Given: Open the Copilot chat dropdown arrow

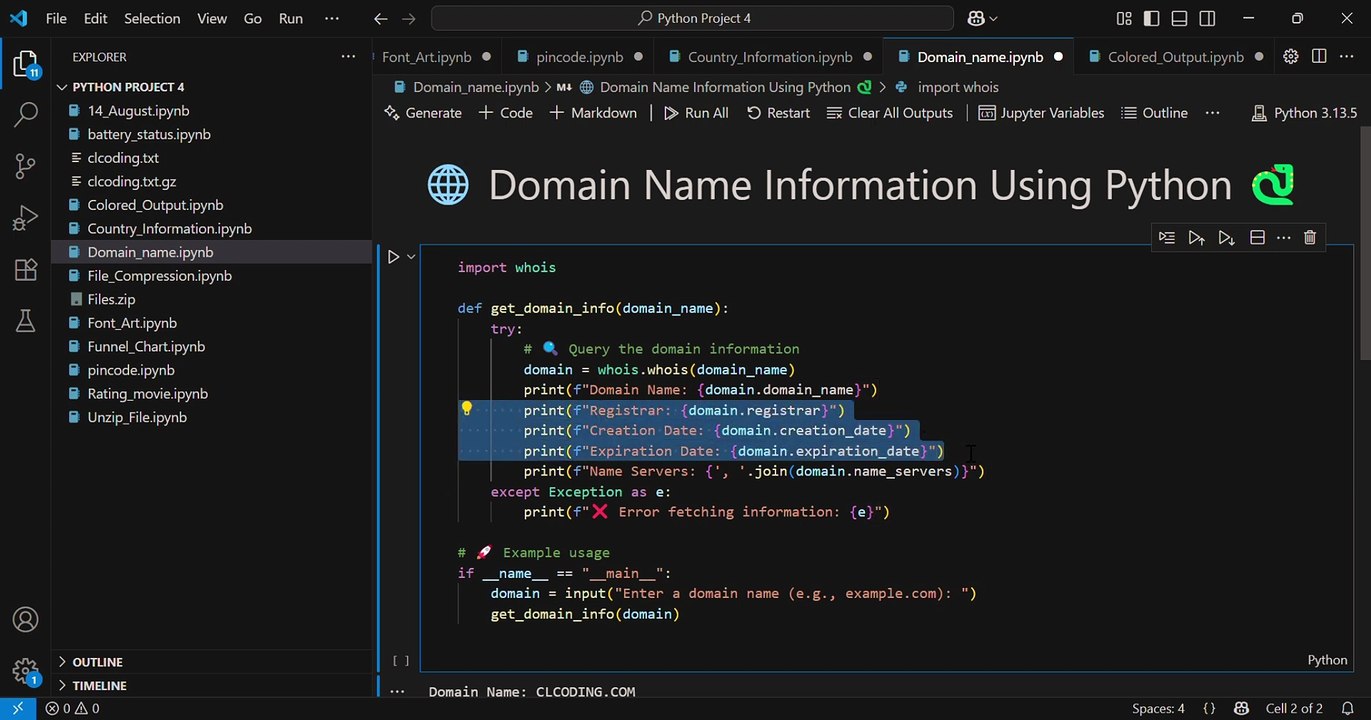Looking at the screenshot, I should click(994, 18).
